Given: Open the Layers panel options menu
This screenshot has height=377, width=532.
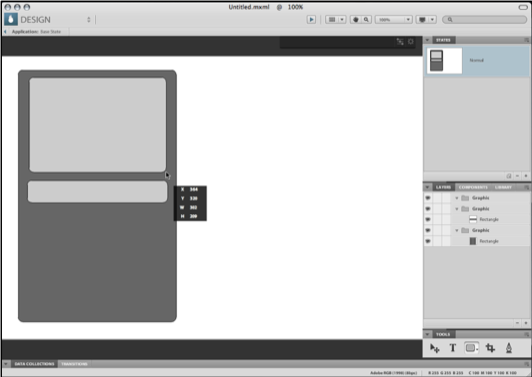Looking at the screenshot, I should coord(527,187).
